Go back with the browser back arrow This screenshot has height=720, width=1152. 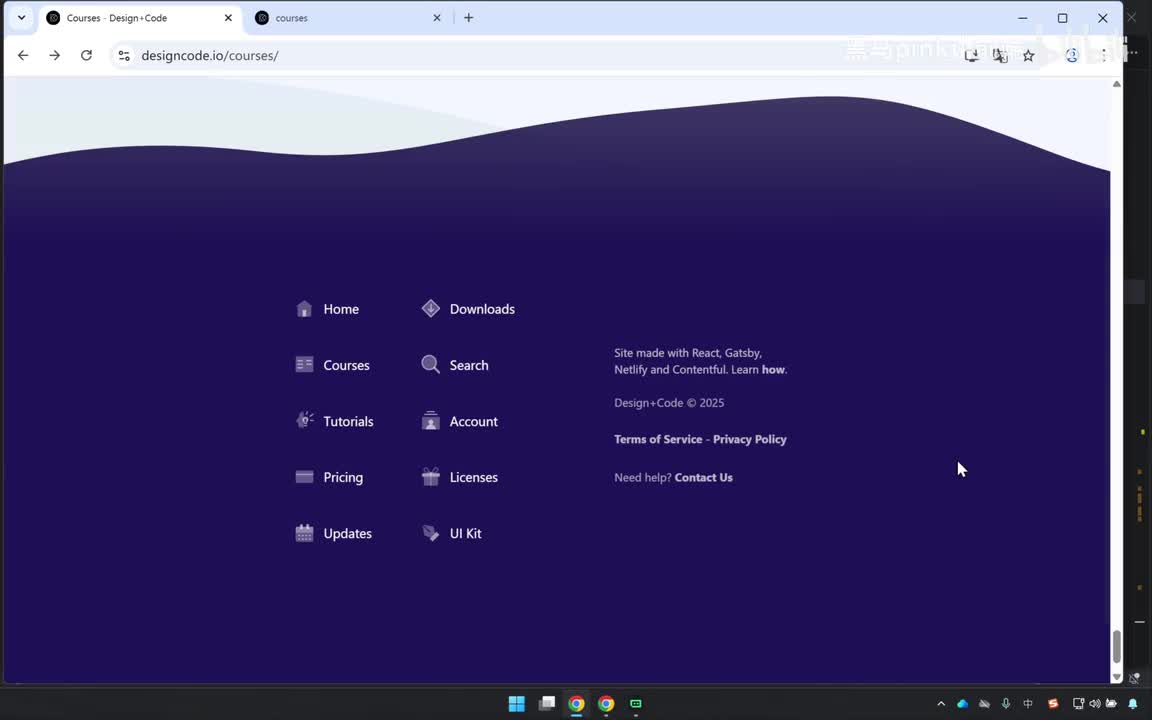coord(23,55)
